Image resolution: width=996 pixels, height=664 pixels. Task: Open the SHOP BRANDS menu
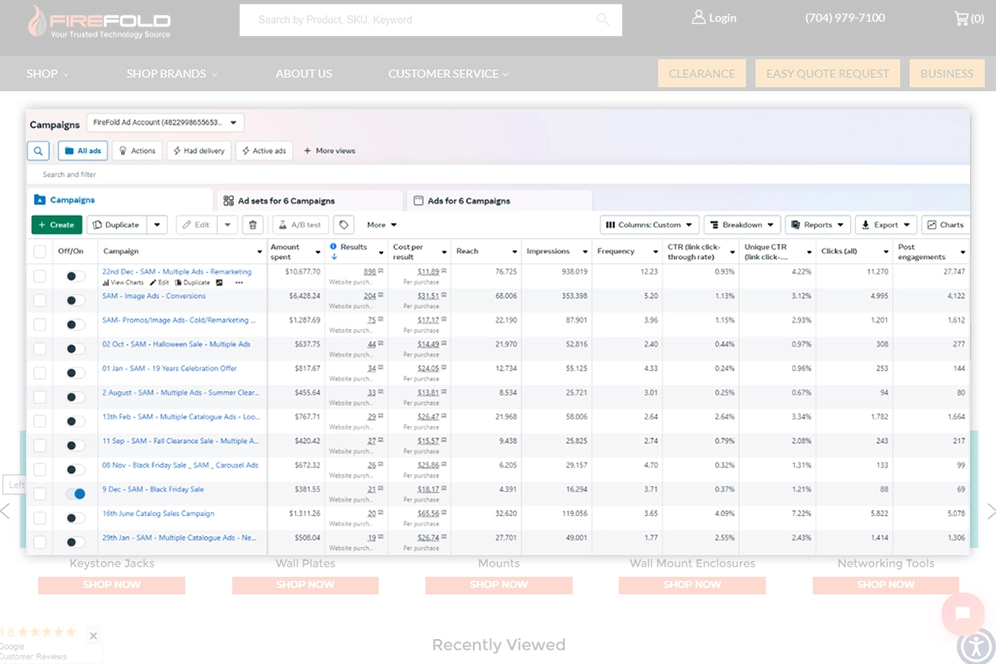(x=172, y=74)
